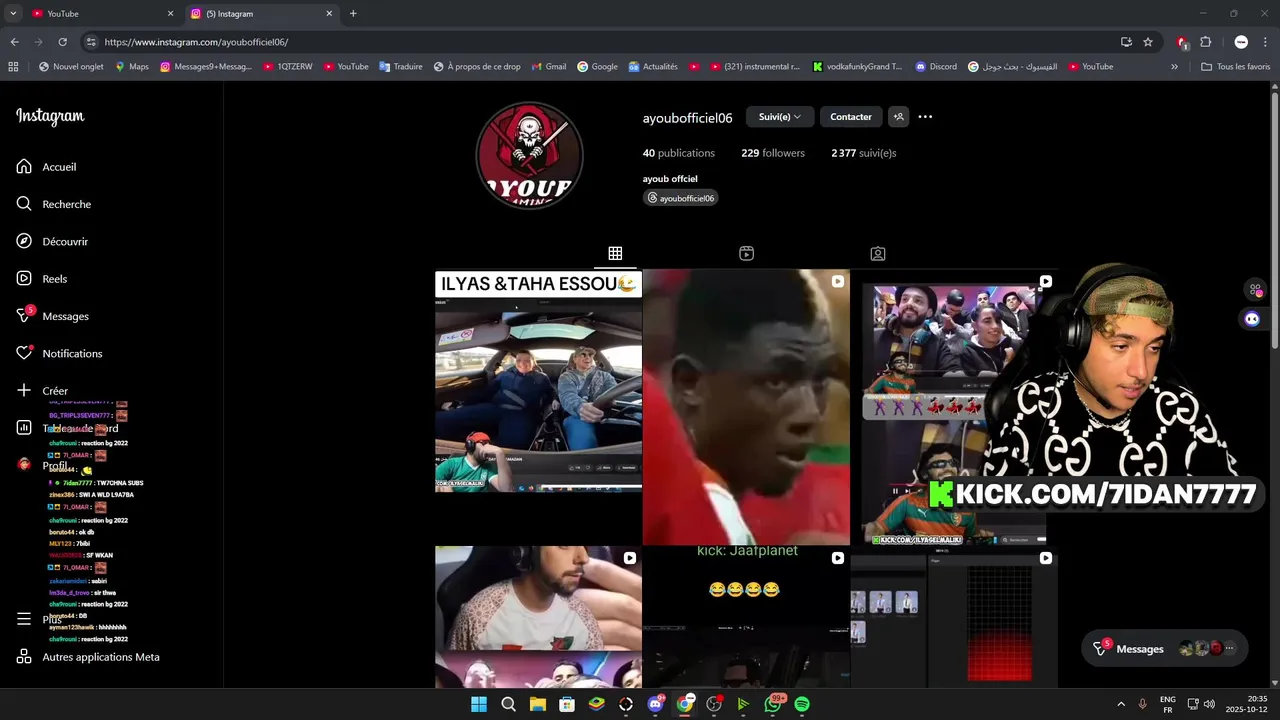Click the page vertical scrollbar
1280x720 pixels.
1274,220
